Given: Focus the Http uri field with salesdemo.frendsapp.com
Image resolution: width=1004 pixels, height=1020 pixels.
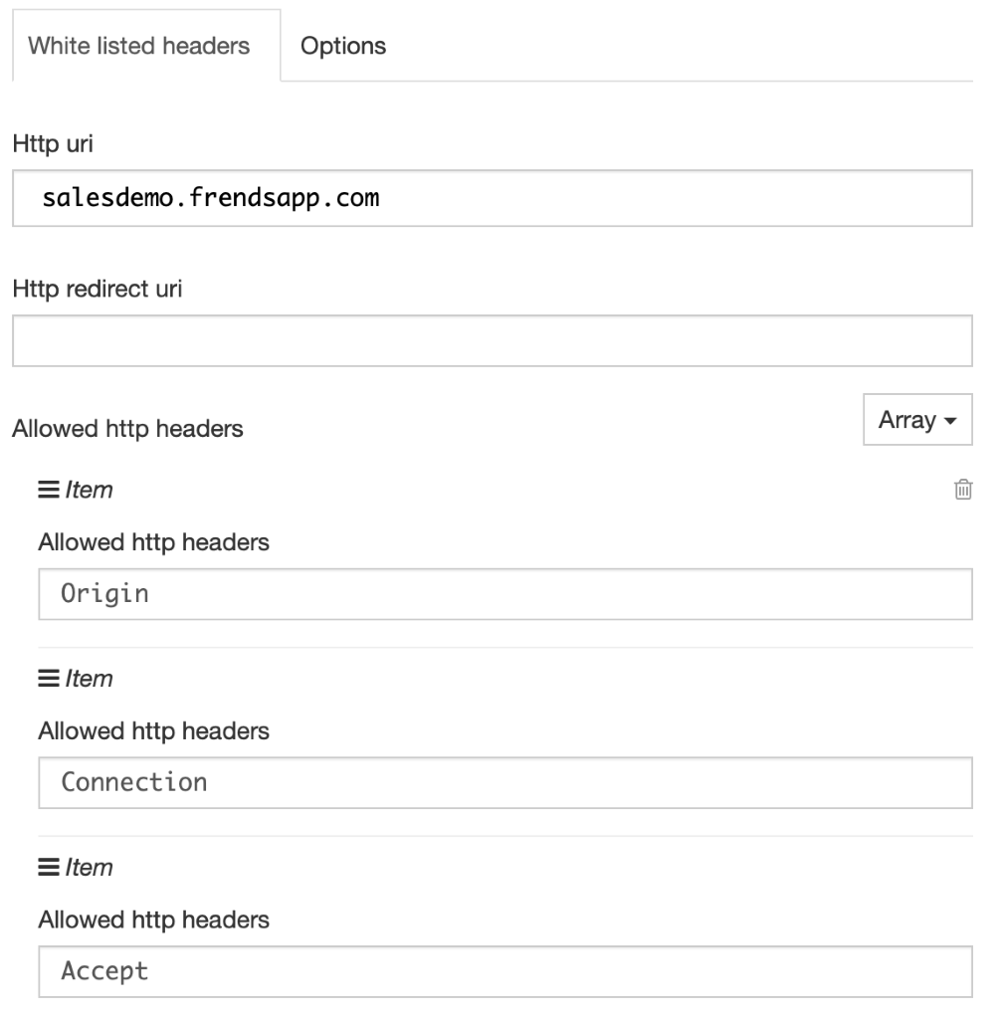Looking at the screenshot, I should click(493, 198).
